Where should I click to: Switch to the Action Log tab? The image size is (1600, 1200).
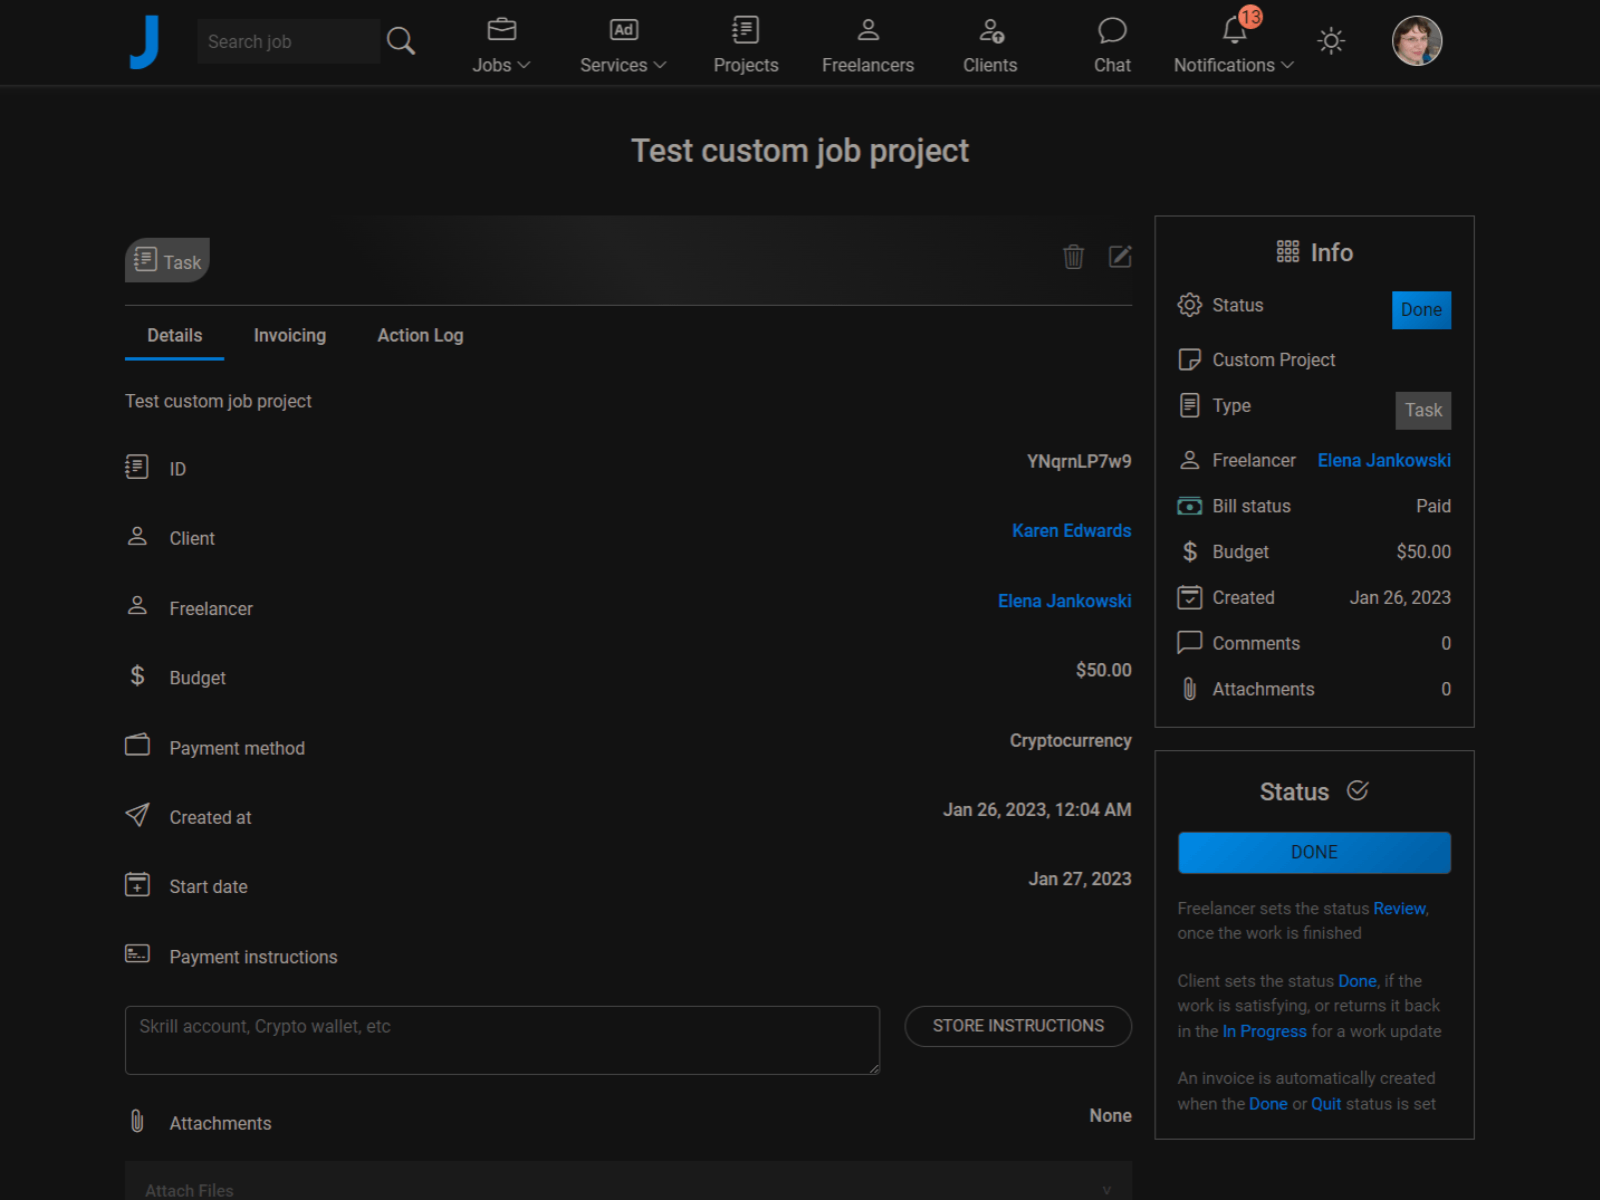click(x=420, y=336)
